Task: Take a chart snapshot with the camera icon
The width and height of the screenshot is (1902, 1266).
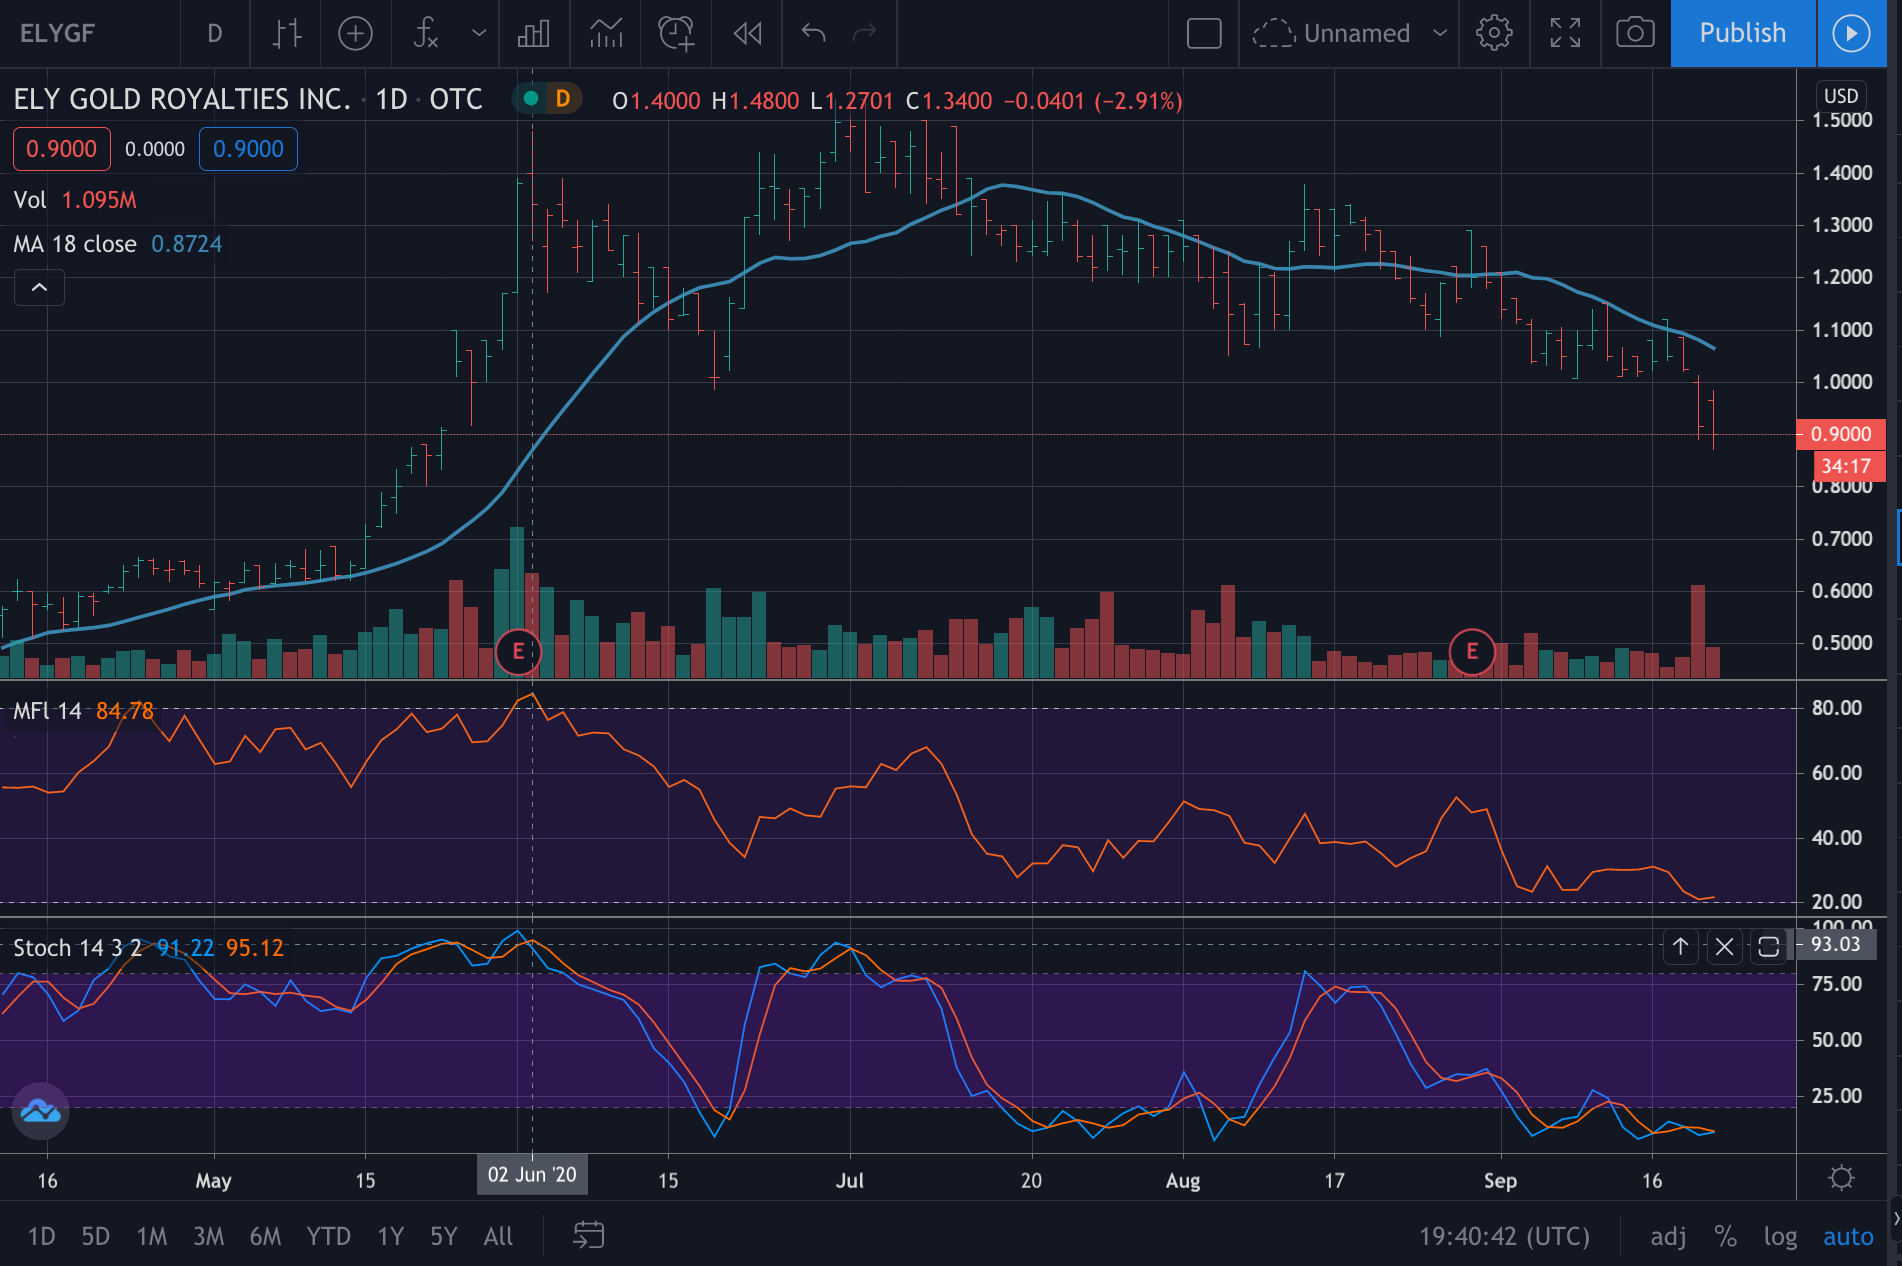Action: click(x=1635, y=34)
